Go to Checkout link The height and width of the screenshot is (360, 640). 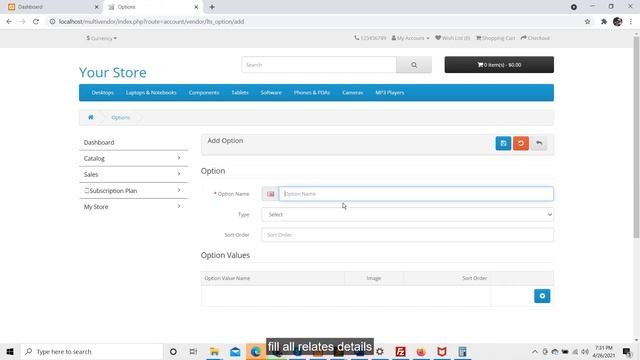tap(535, 38)
